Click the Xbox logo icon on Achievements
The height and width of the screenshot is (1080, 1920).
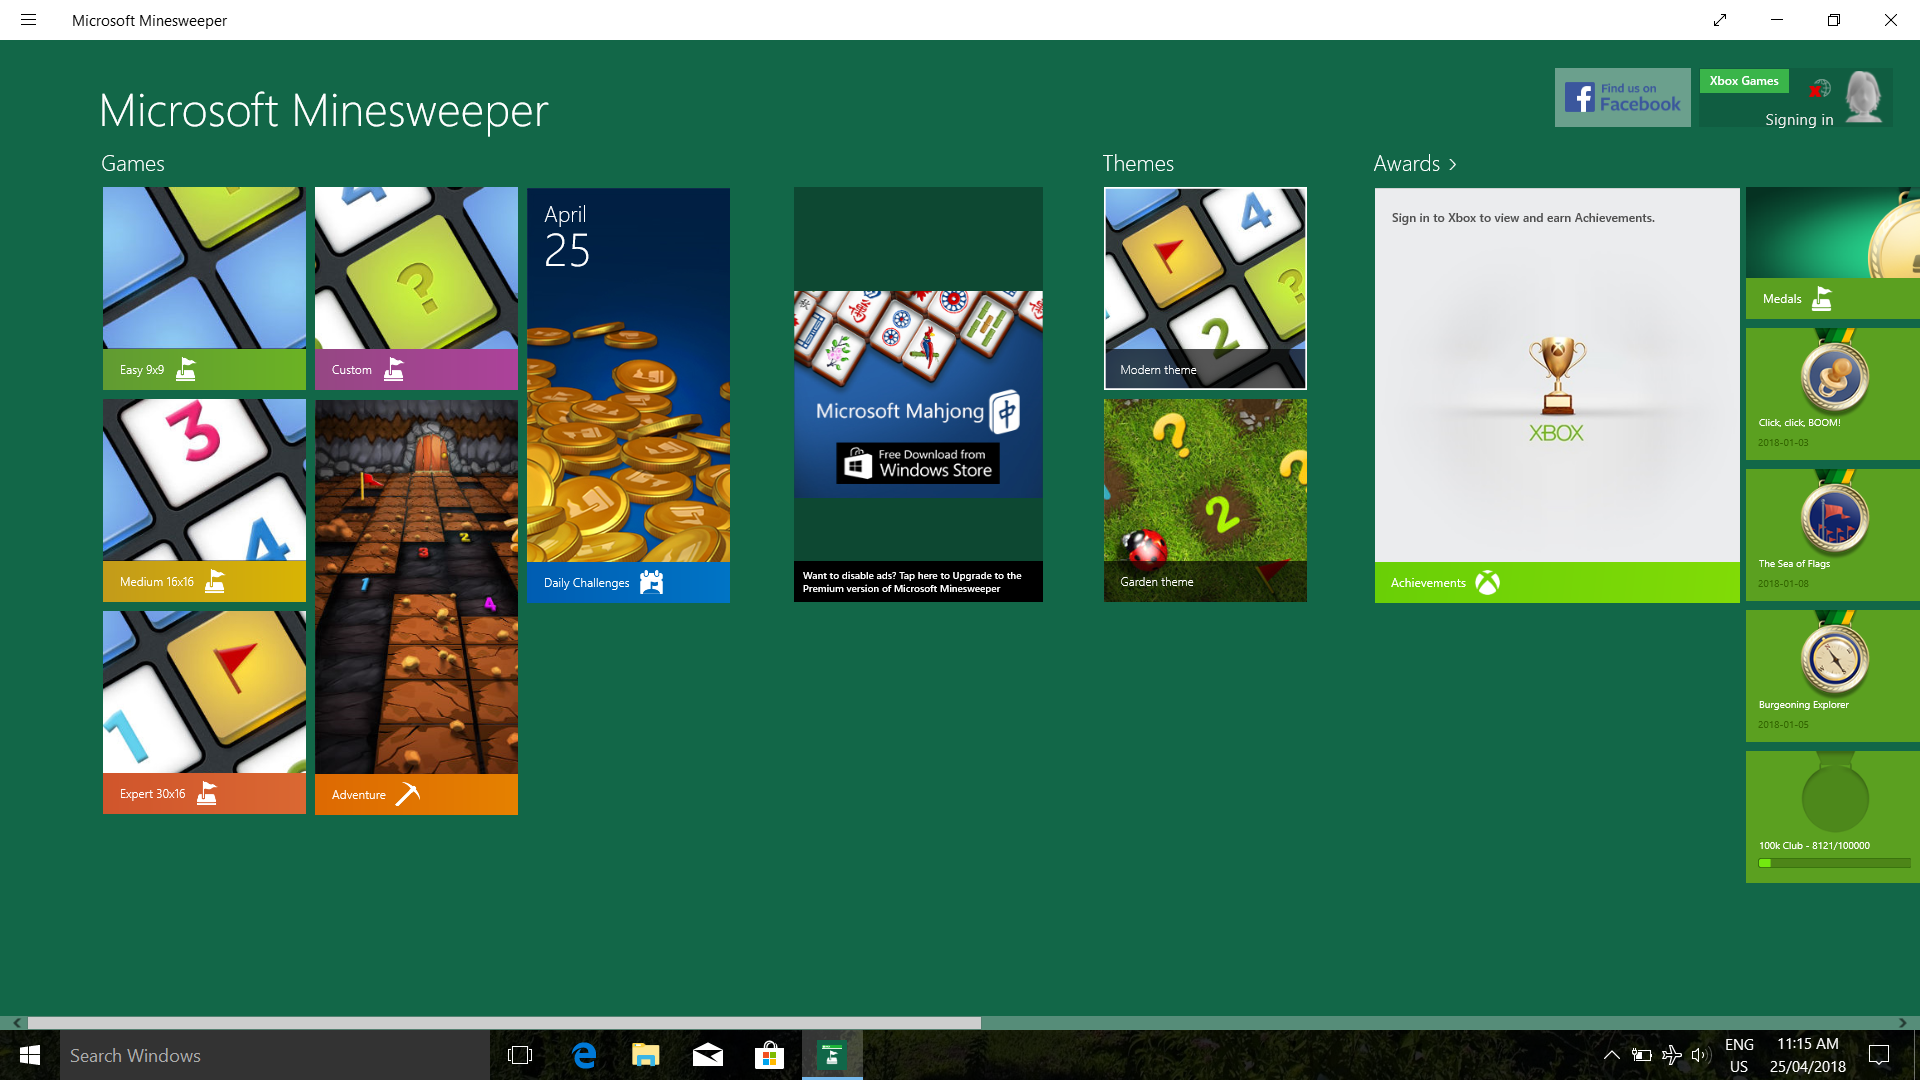[1487, 582]
